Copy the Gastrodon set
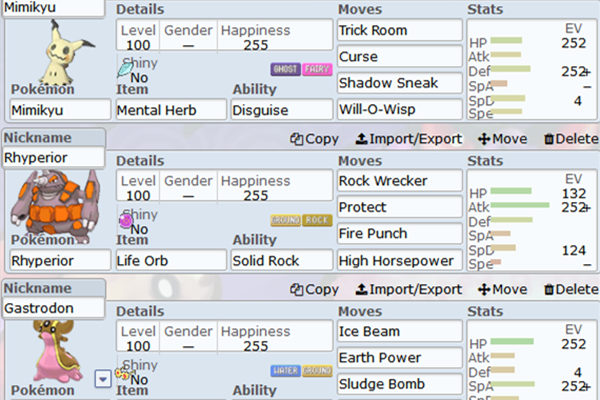Viewport: 600px width, 400px height. point(314,289)
